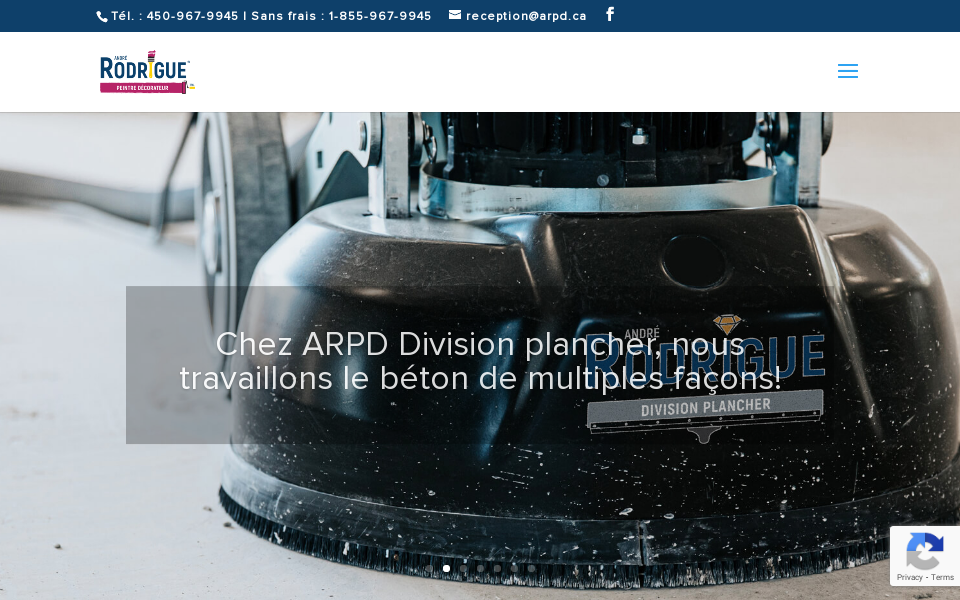Image resolution: width=960 pixels, height=600 pixels.
Task: Click the slide heading about ARPD Division plancher
Action: (480, 361)
